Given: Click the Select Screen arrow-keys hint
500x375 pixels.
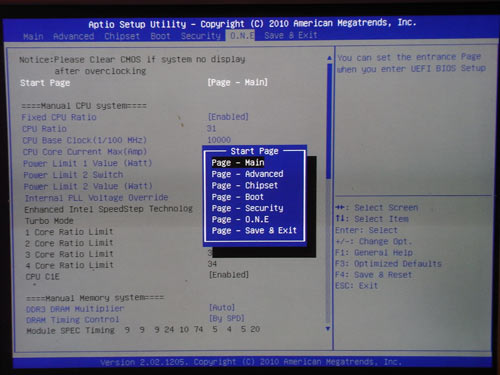Looking at the screenshot, I should [377, 208].
